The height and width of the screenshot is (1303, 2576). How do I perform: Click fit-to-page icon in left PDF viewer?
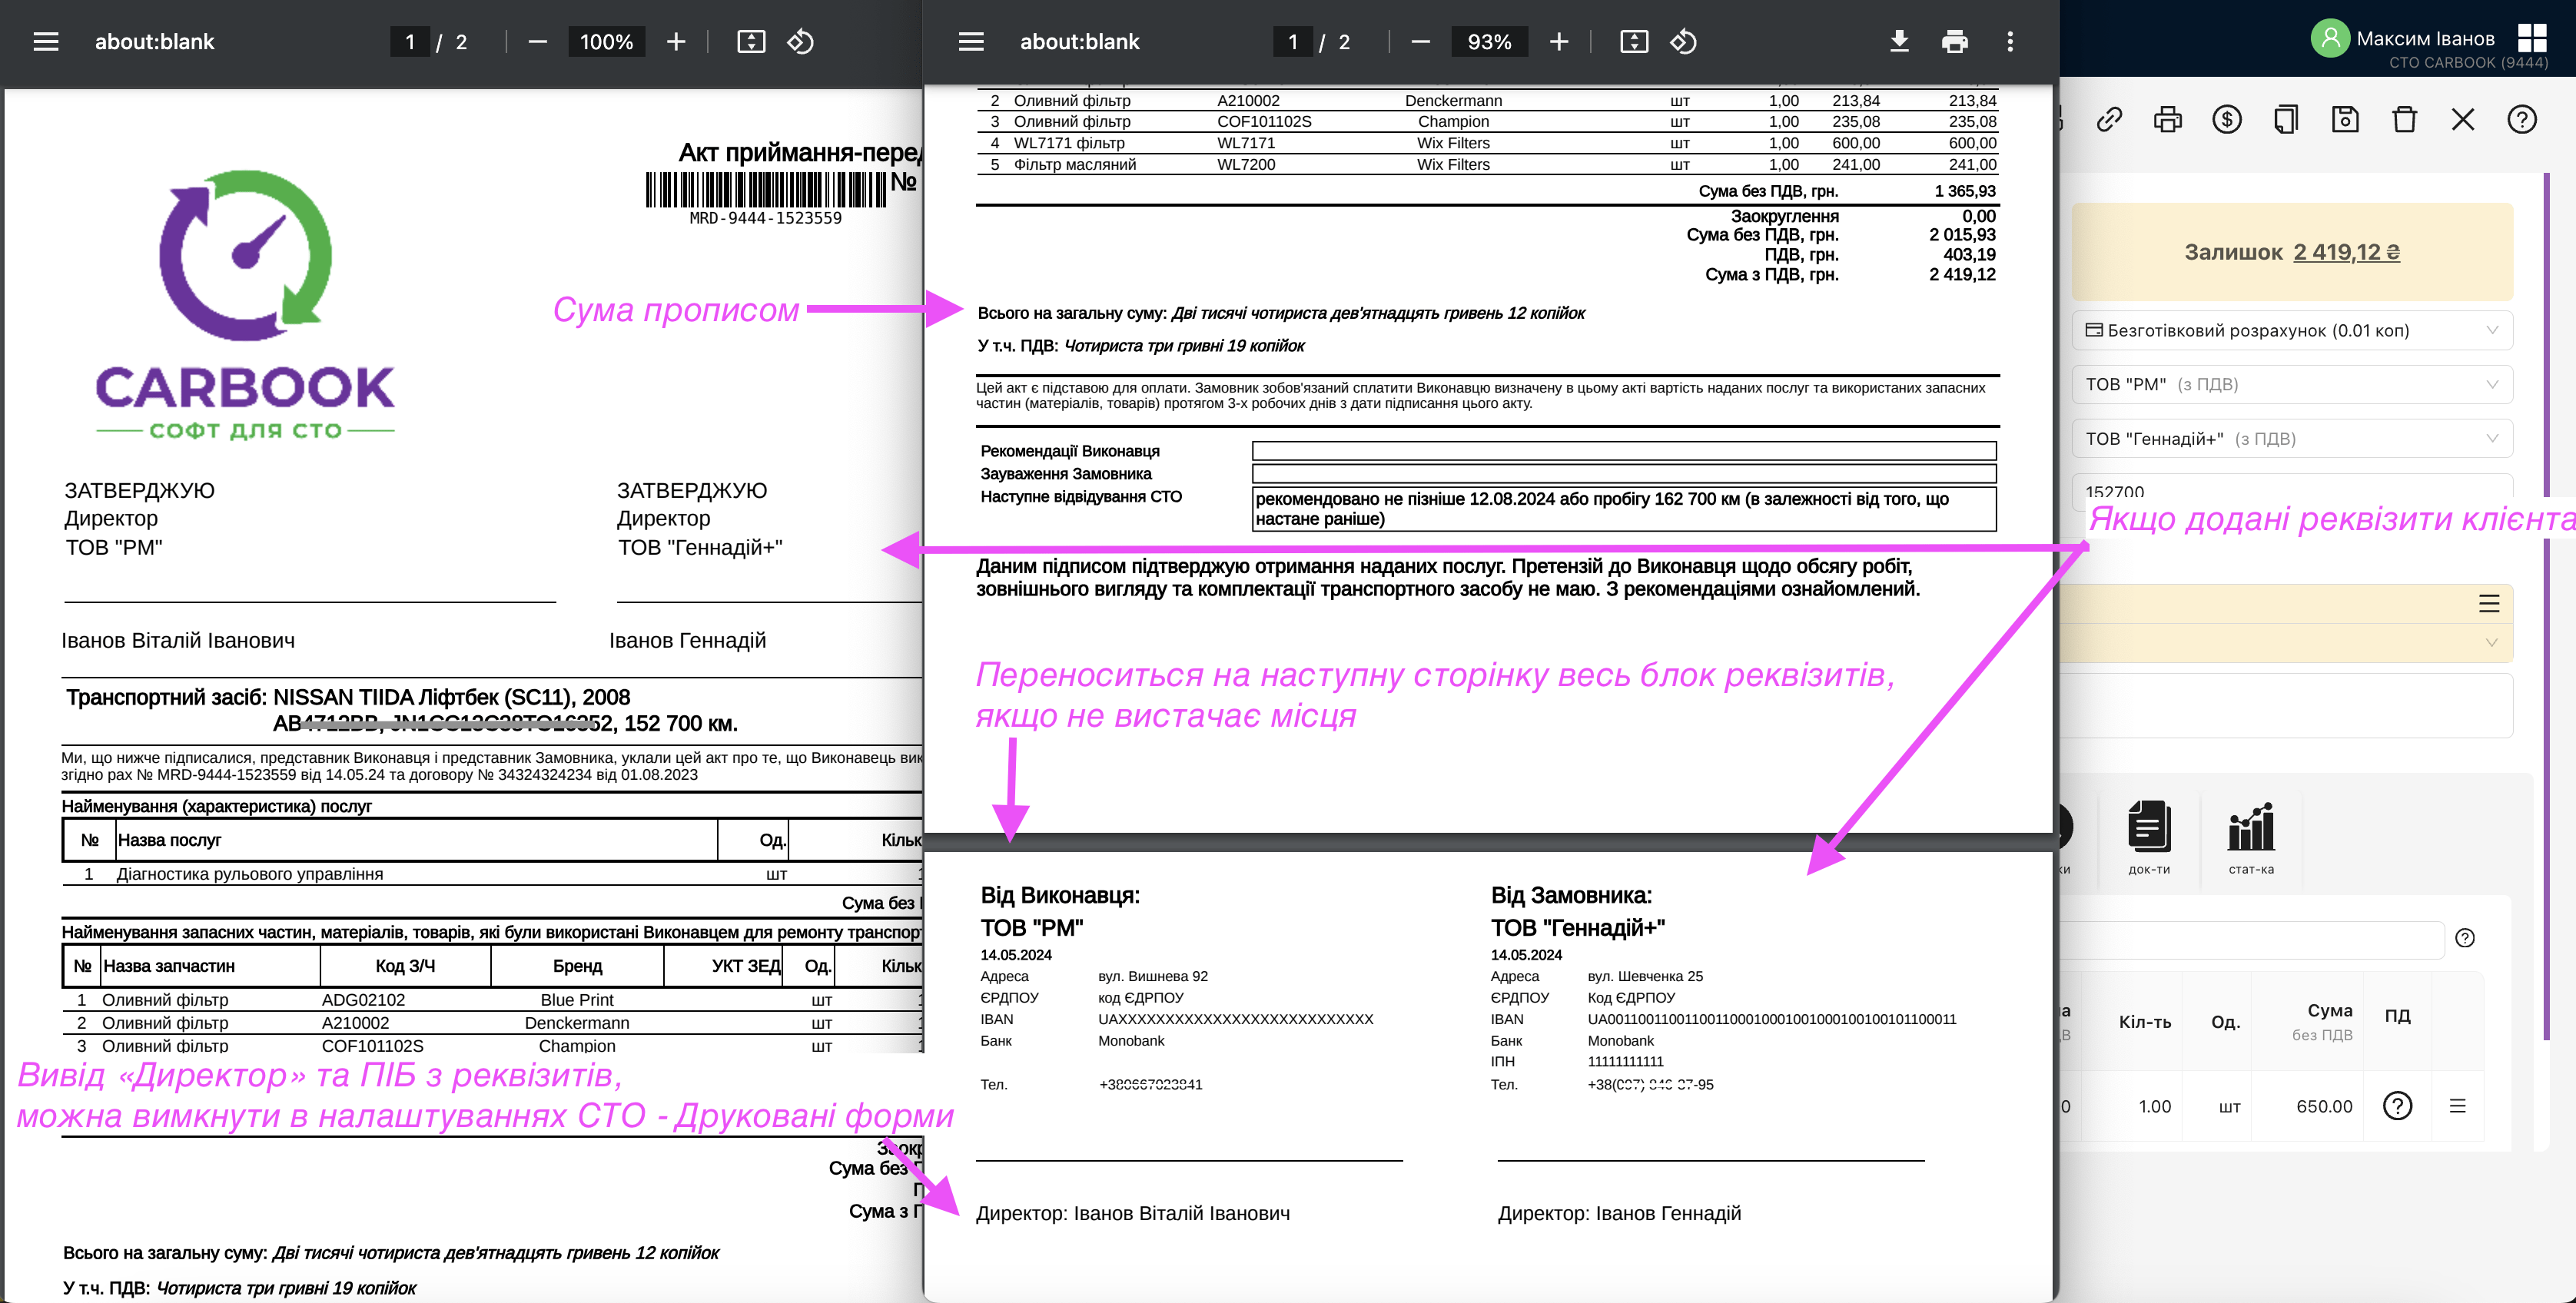pyautogui.click(x=750, y=41)
